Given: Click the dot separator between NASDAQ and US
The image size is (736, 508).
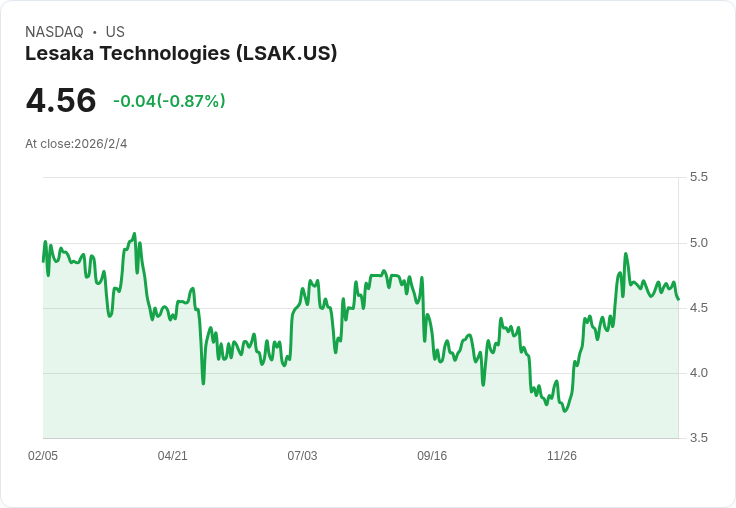Looking at the screenshot, I should [95, 32].
